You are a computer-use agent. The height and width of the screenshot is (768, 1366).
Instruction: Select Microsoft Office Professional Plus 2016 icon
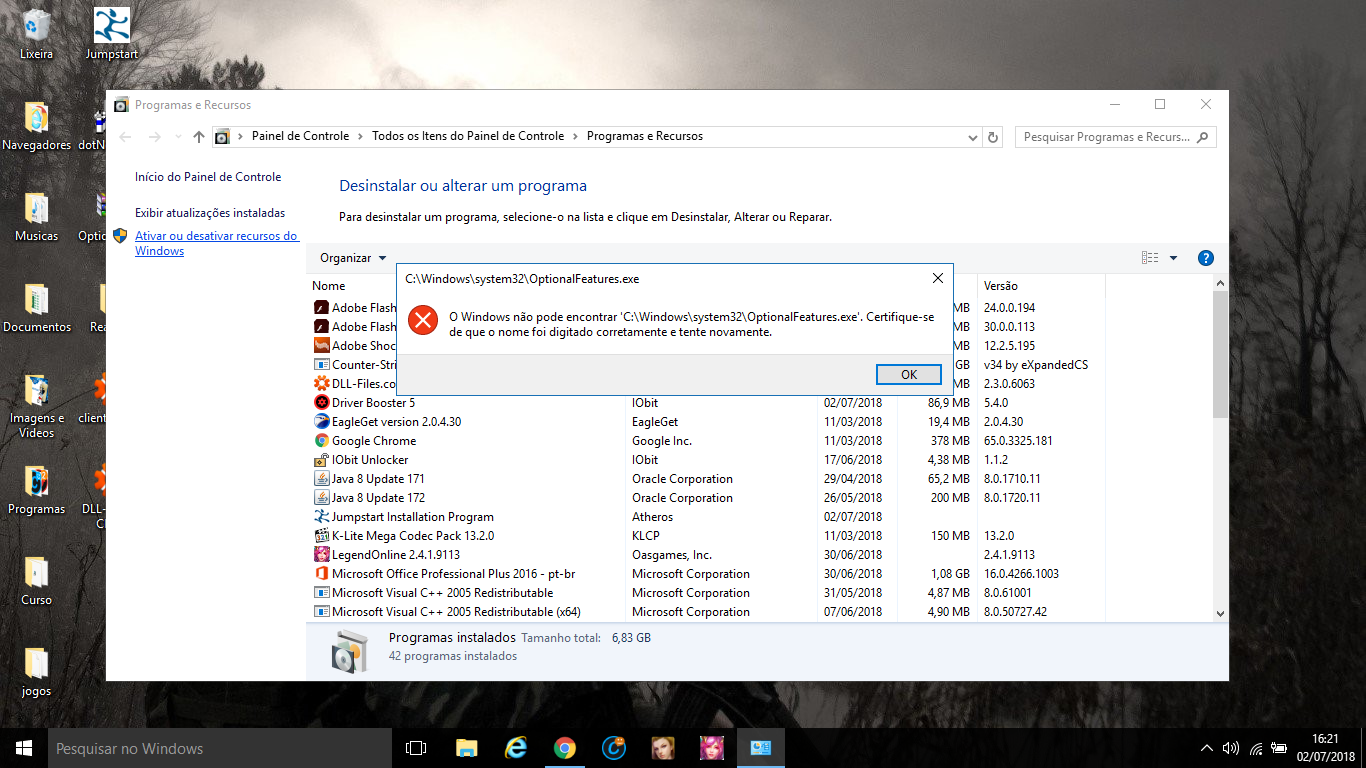[x=322, y=574]
